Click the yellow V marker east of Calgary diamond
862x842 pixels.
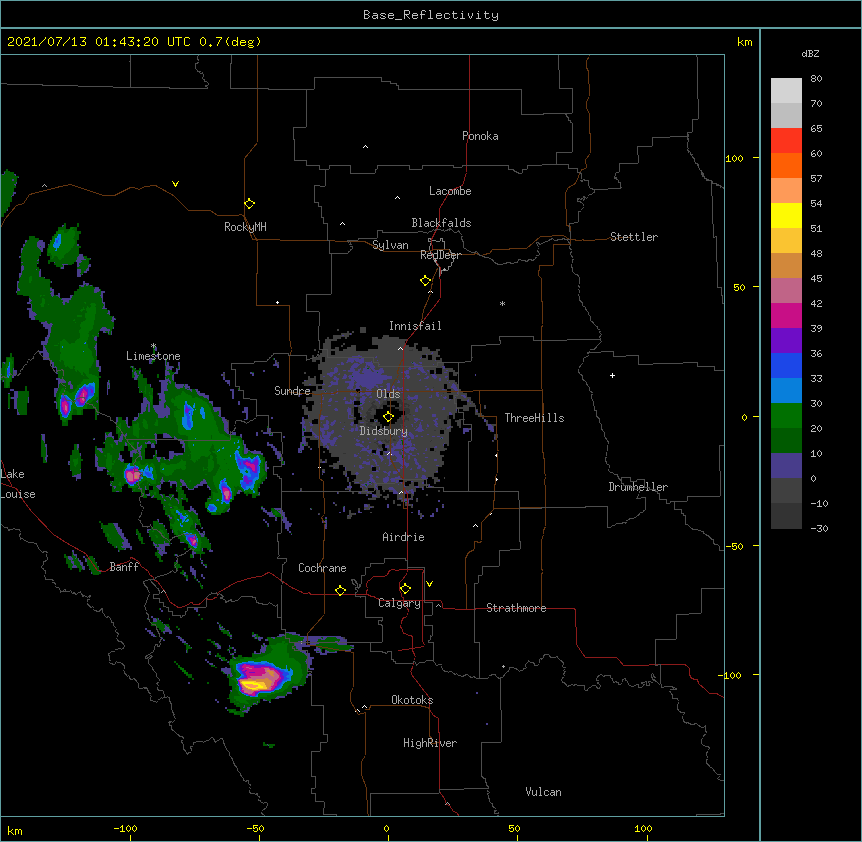point(429,584)
